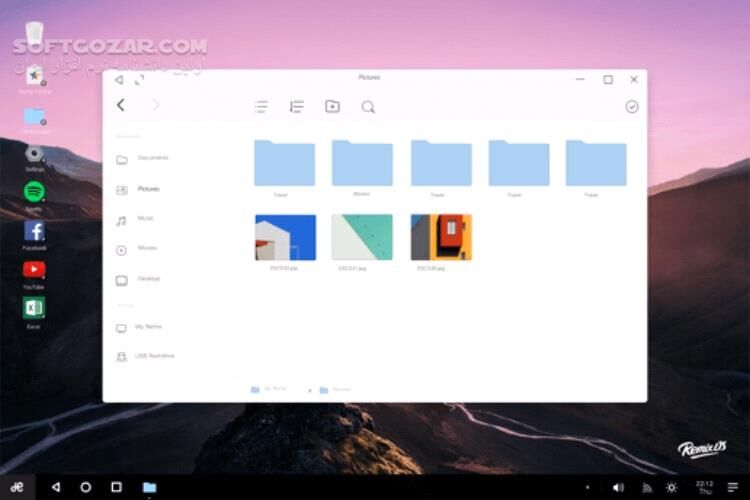Image resolution: width=750 pixels, height=500 pixels.
Task: Select the USB flash drive in the sidebar
Action: click(145, 356)
